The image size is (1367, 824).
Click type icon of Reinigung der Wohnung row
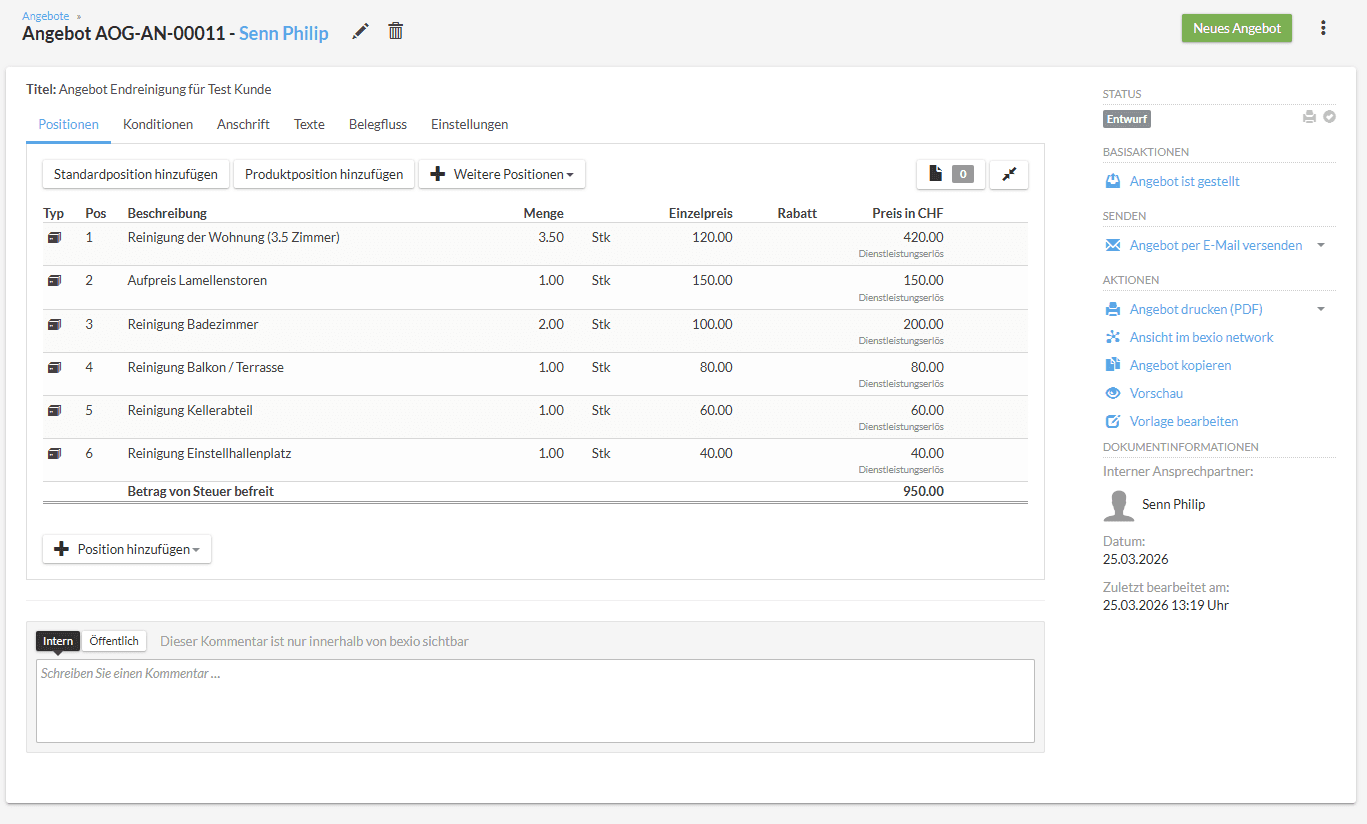pos(54,238)
